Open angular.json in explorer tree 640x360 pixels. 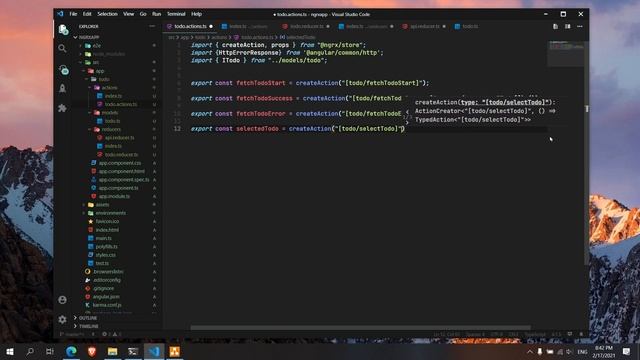(106, 296)
